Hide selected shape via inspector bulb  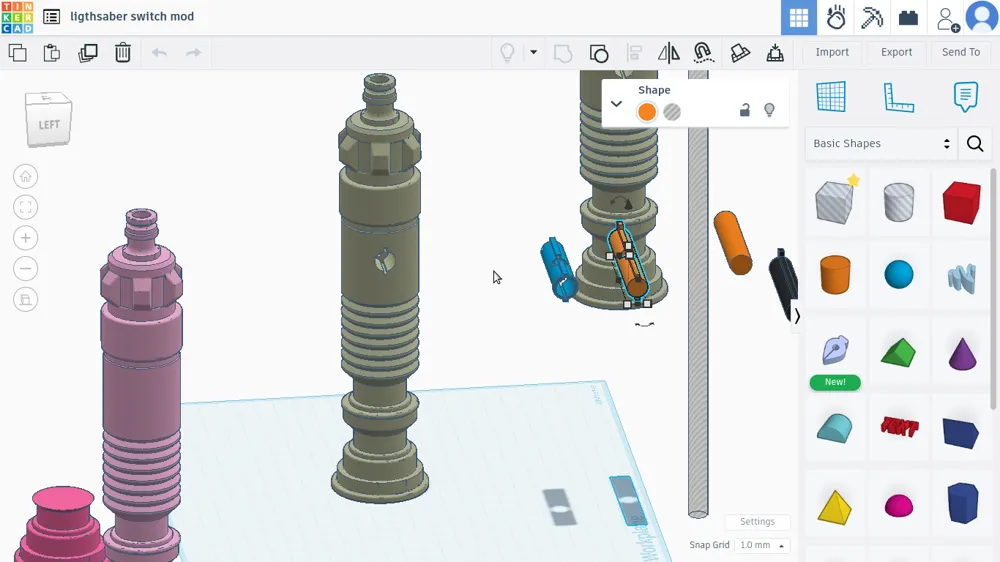coord(769,110)
